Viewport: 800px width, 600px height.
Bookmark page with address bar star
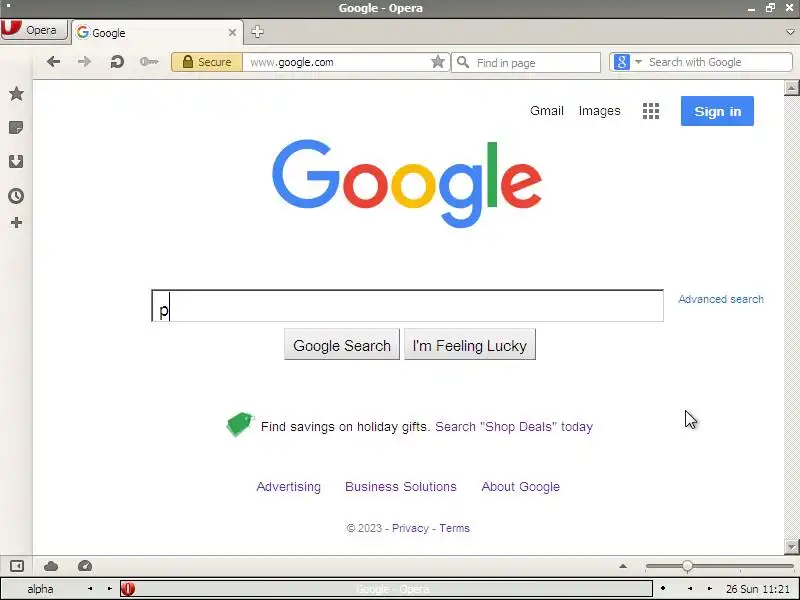[x=437, y=62]
